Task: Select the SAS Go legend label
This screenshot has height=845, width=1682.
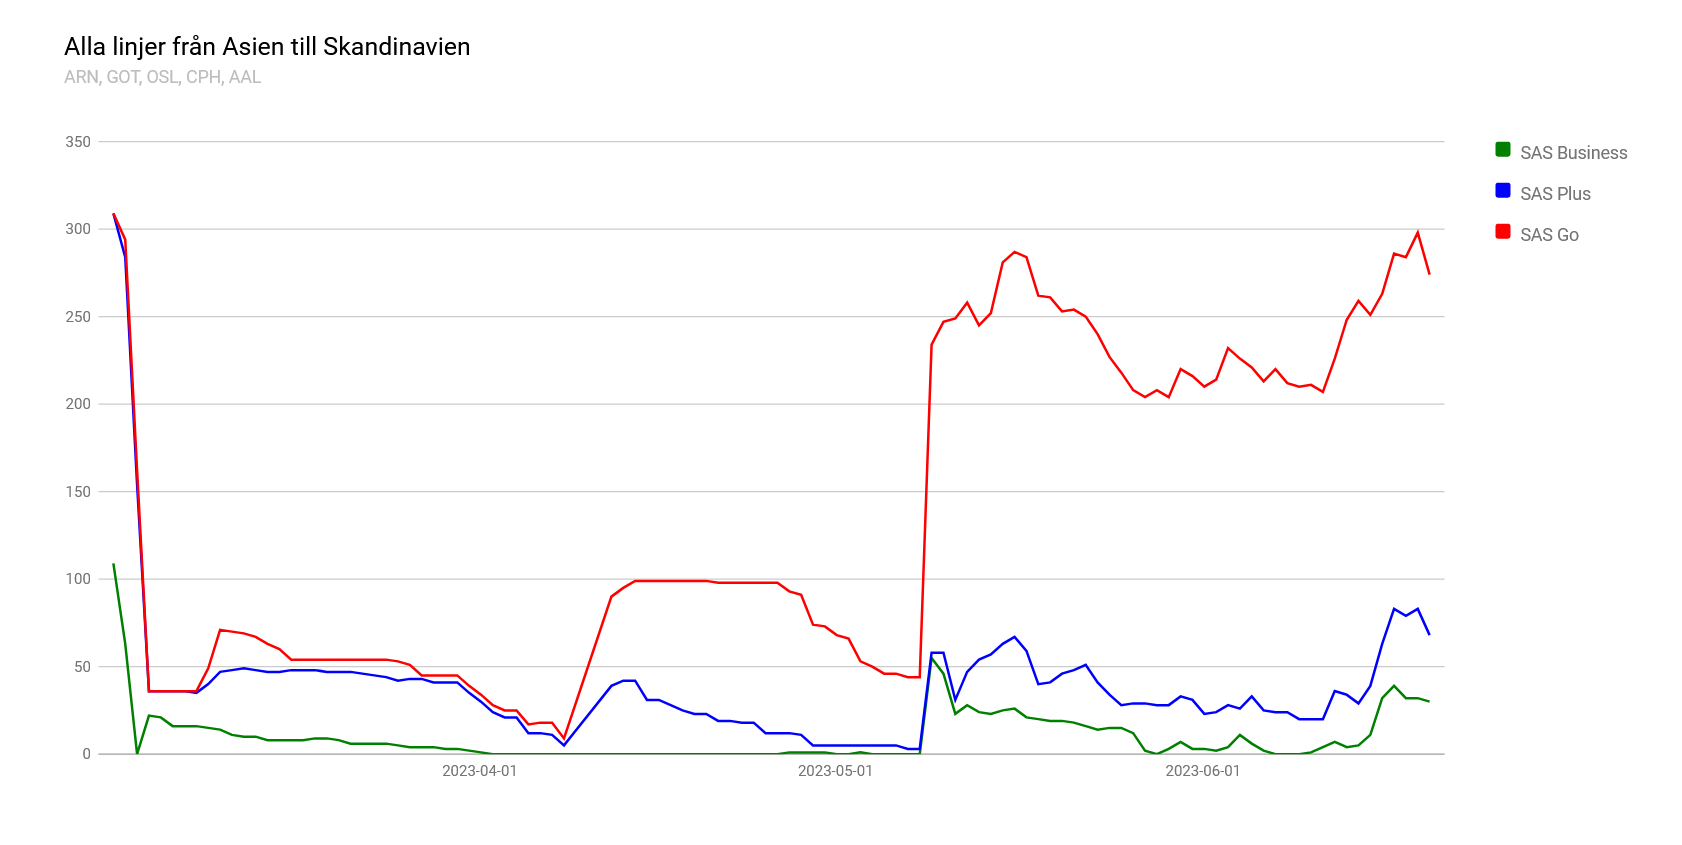Action: tap(1549, 235)
